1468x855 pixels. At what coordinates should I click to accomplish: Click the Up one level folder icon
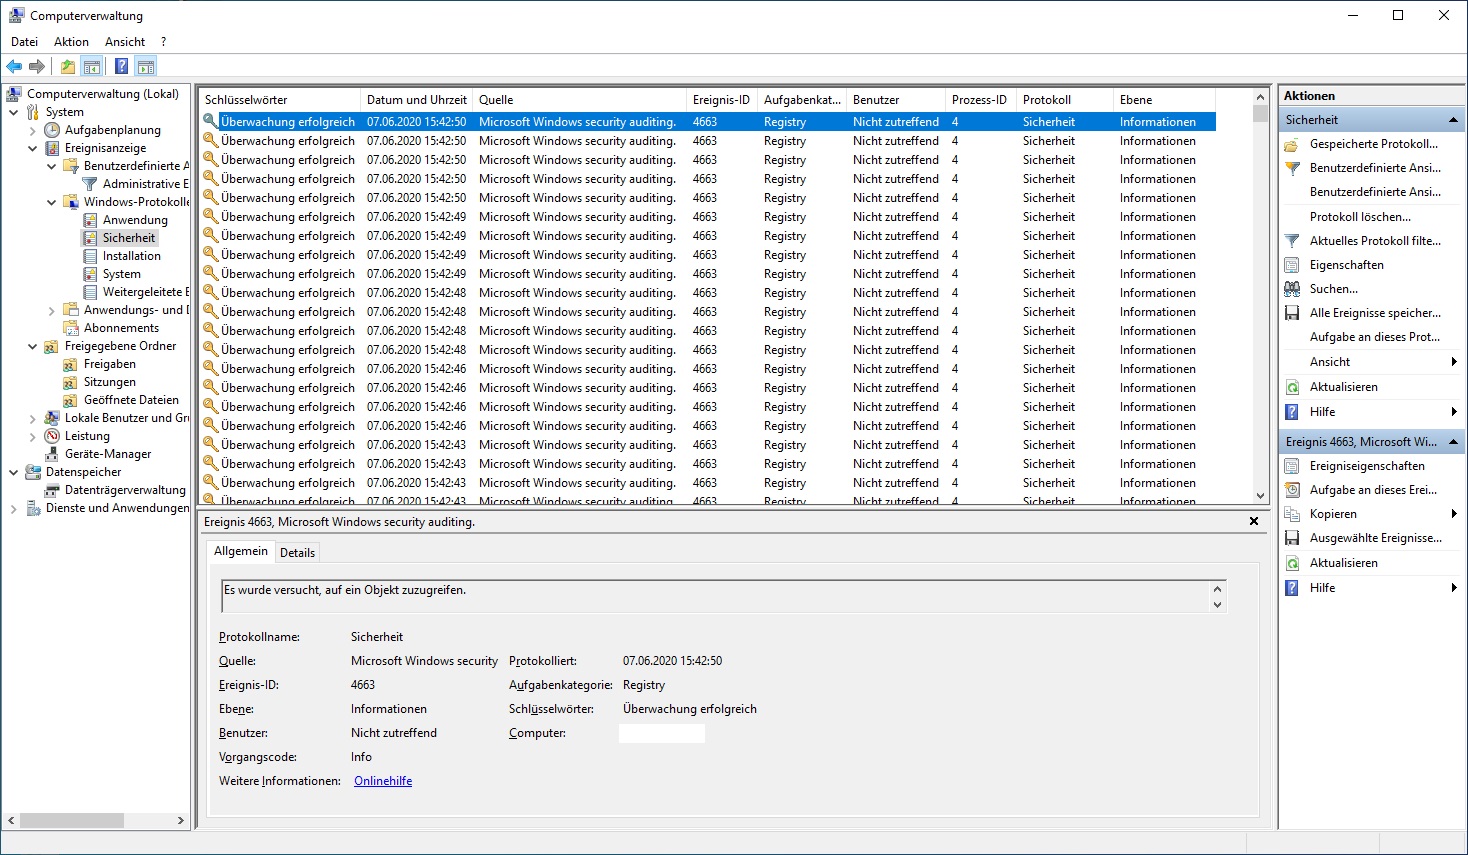(x=67, y=67)
